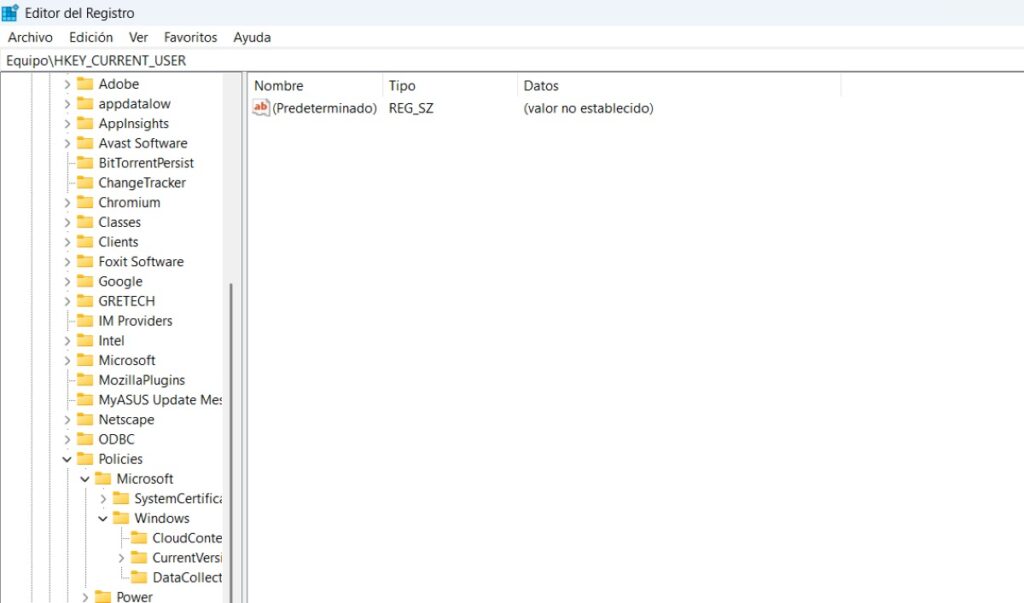Screen dimensions: 1024x603
Task: Click the Power folder icon
Action: tap(102, 596)
